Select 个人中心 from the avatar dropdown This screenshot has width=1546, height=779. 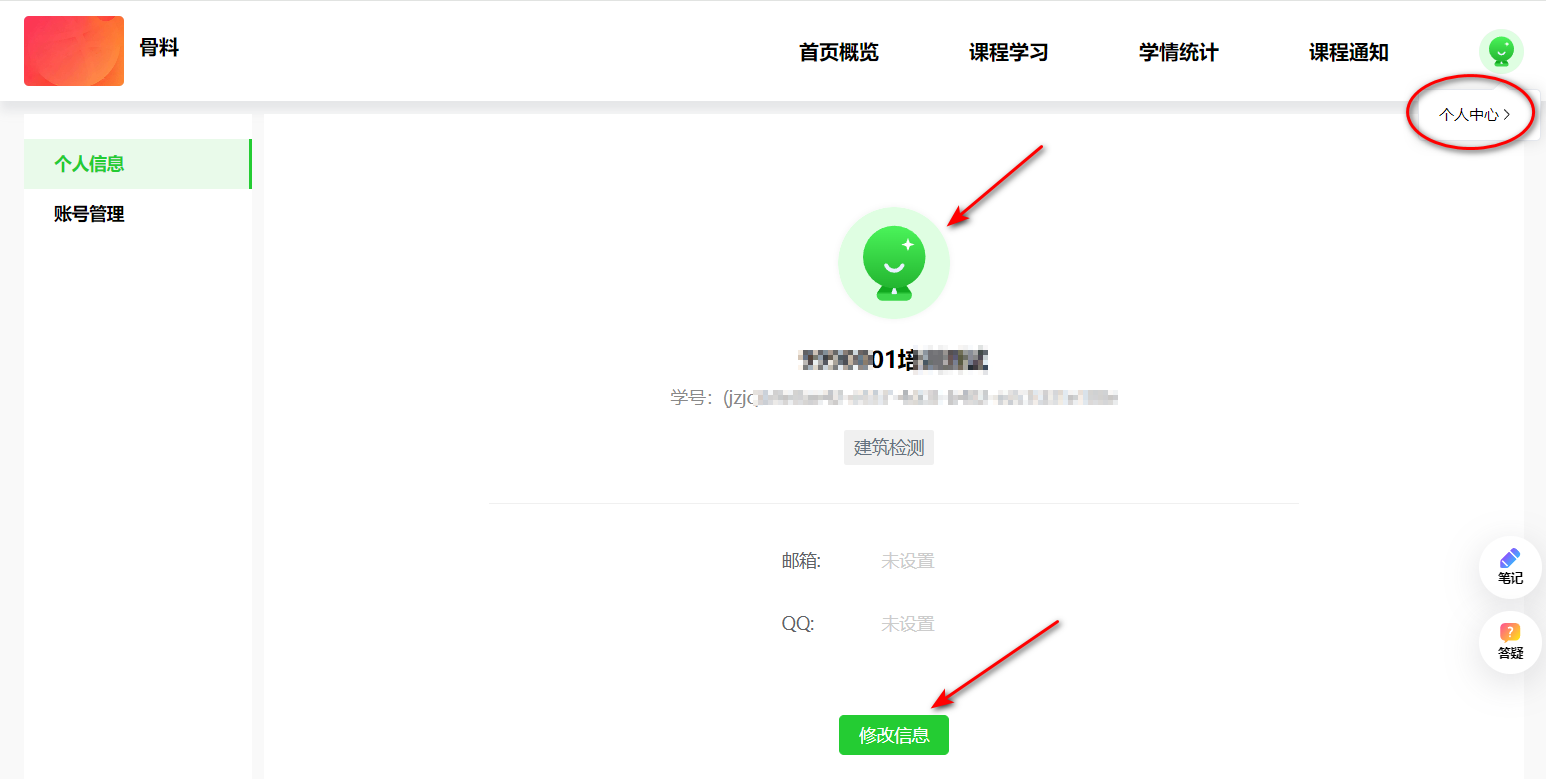(x=1468, y=115)
